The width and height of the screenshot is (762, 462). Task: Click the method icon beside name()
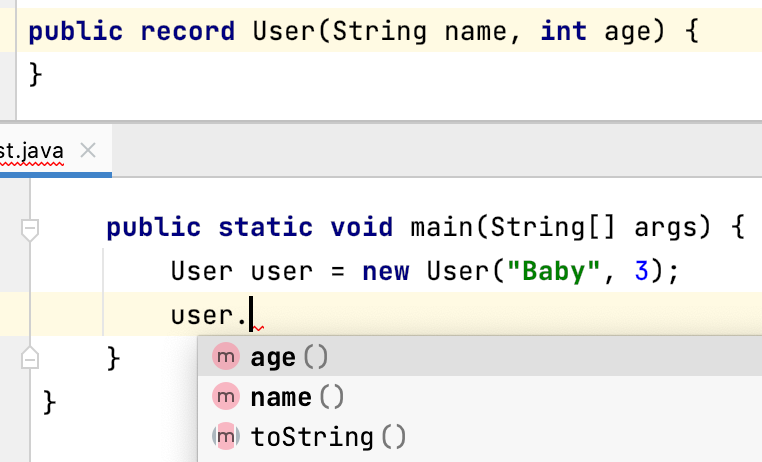click(227, 397)
